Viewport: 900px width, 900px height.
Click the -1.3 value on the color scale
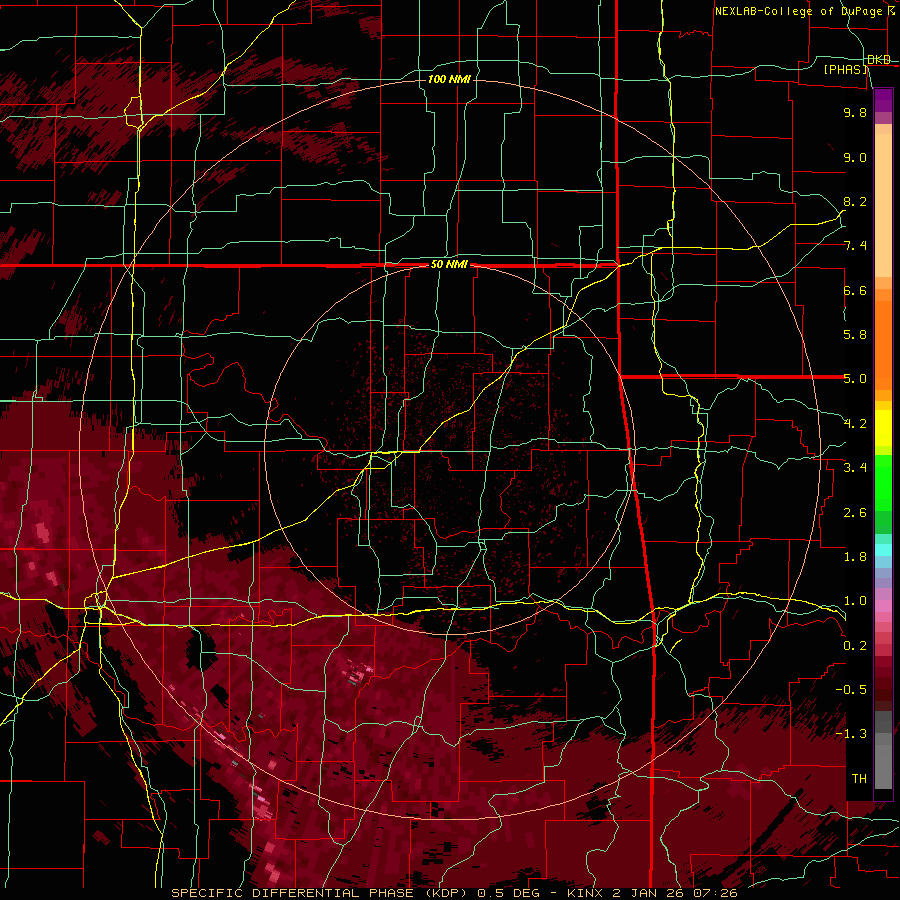click(851, 734)
